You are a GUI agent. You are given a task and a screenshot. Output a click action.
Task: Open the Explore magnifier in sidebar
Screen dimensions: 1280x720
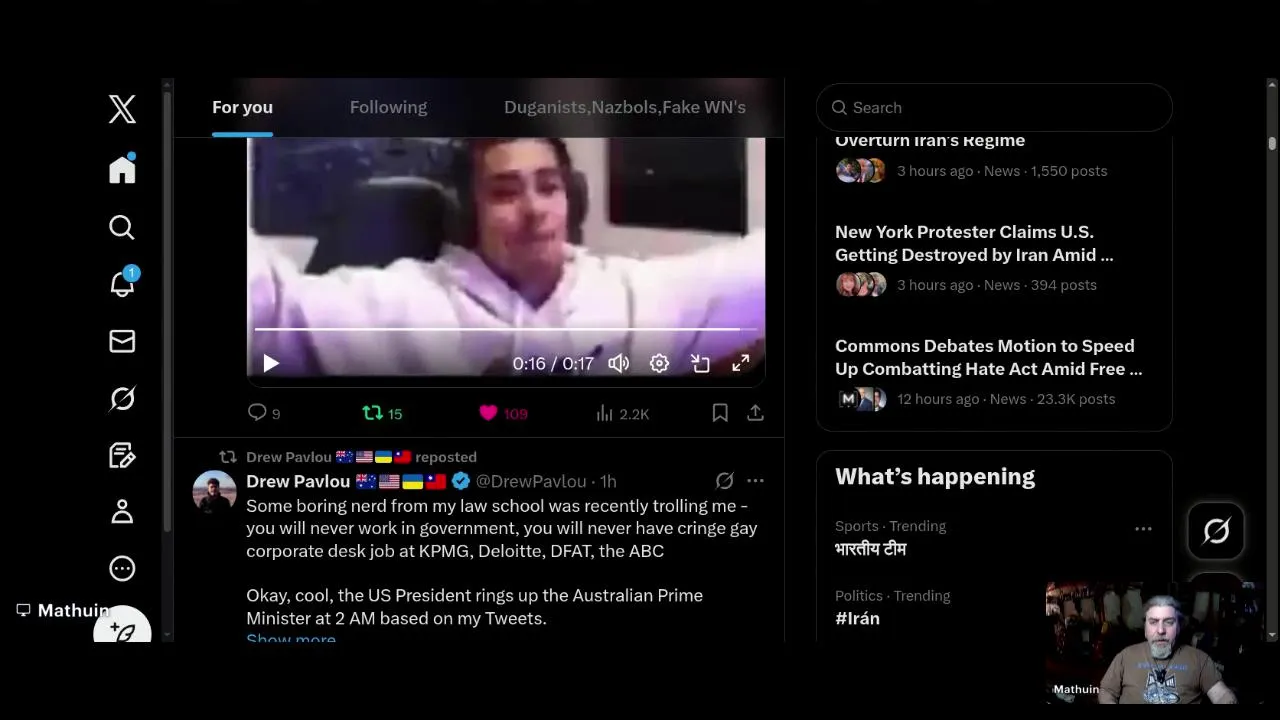(122, 227)
